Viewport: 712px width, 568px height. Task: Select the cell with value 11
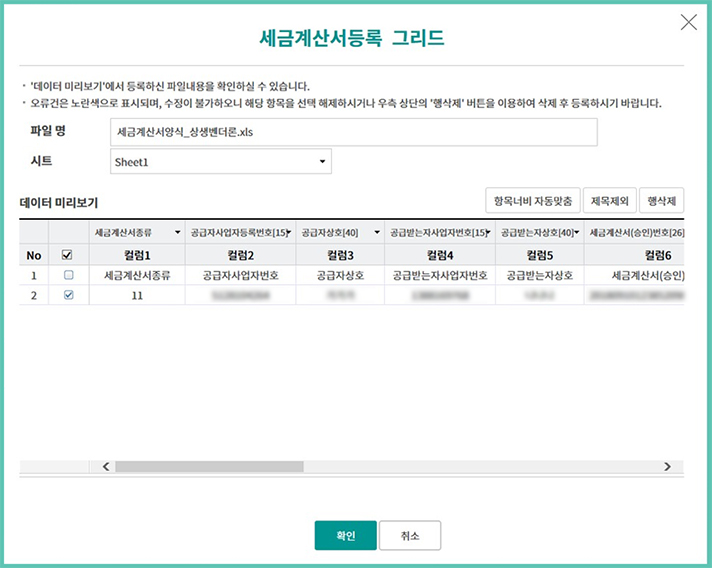coord(137,295)
